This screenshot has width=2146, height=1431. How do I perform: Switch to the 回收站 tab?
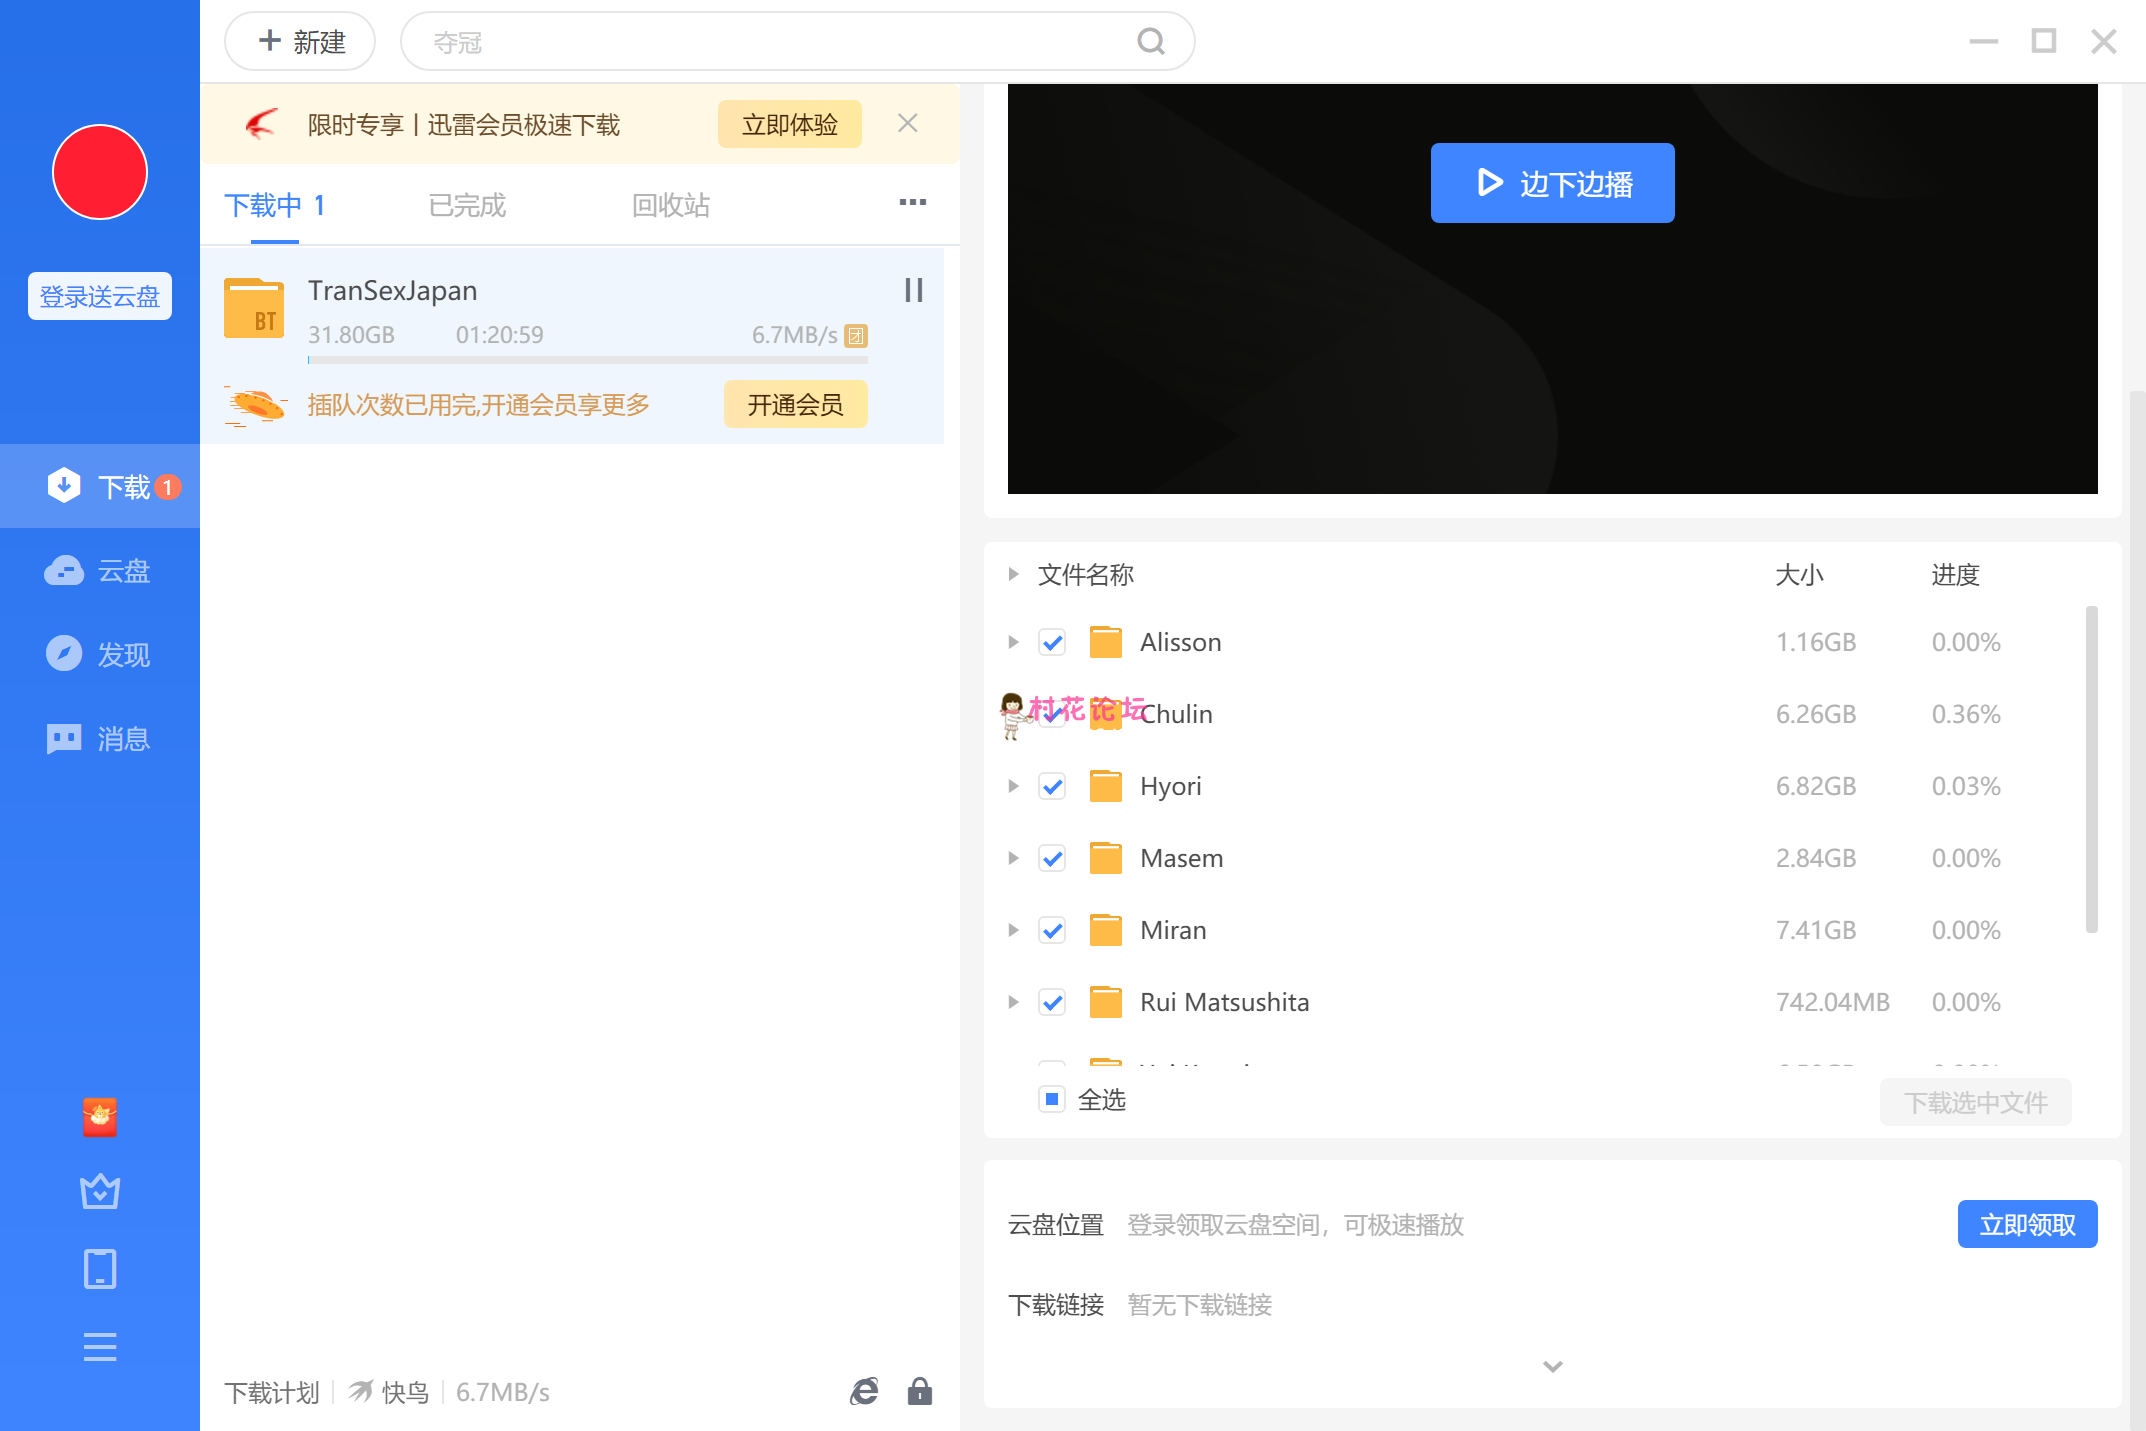(x=671, y=205)
